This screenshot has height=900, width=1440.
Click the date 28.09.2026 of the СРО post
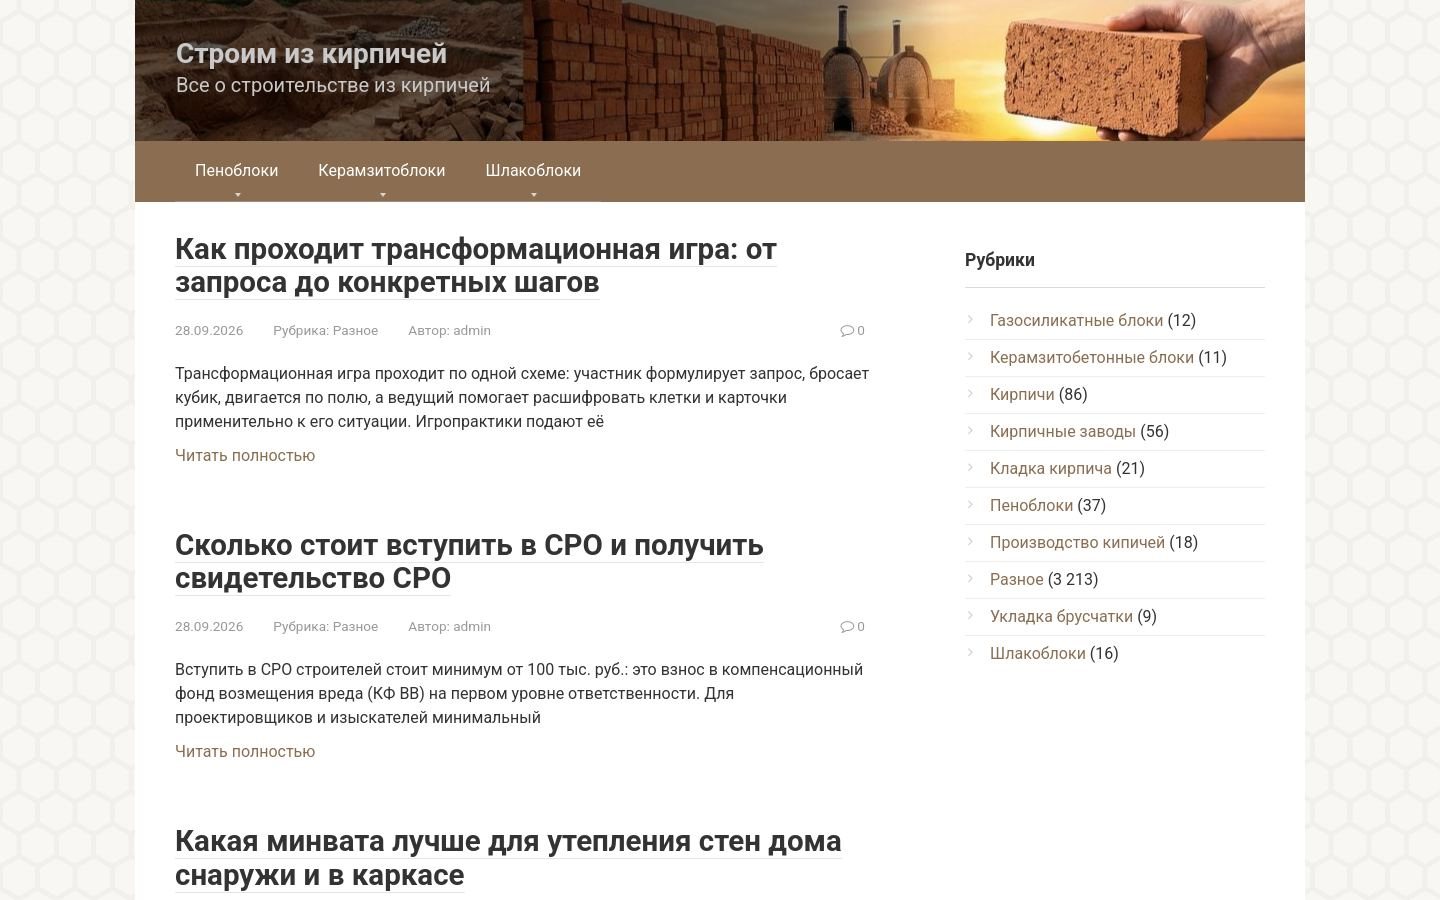[209, 626]
